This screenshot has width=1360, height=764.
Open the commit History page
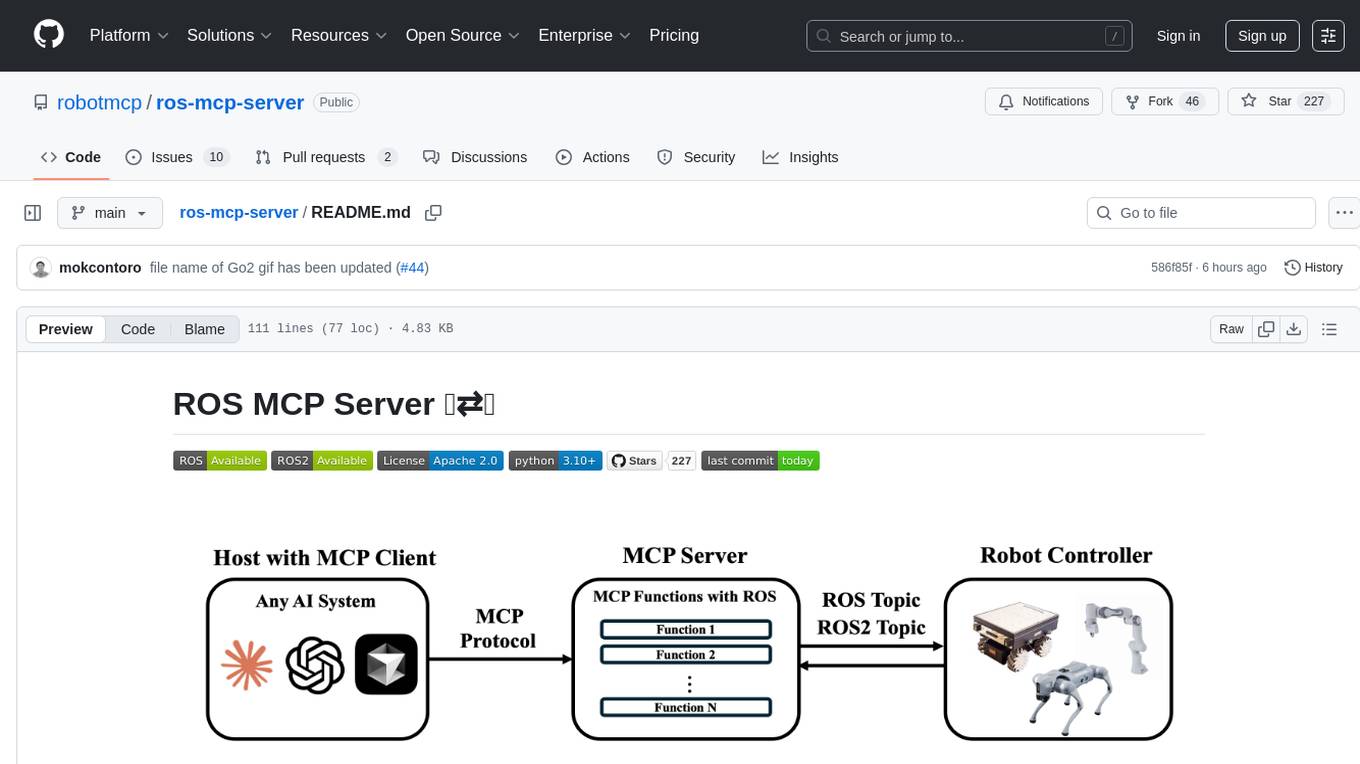[1313, 268]
